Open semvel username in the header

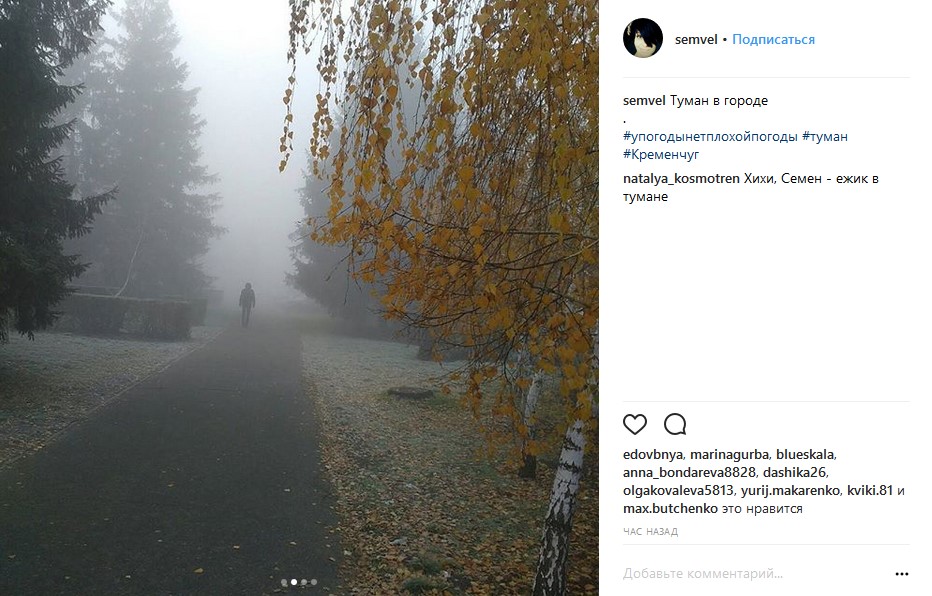696,39
